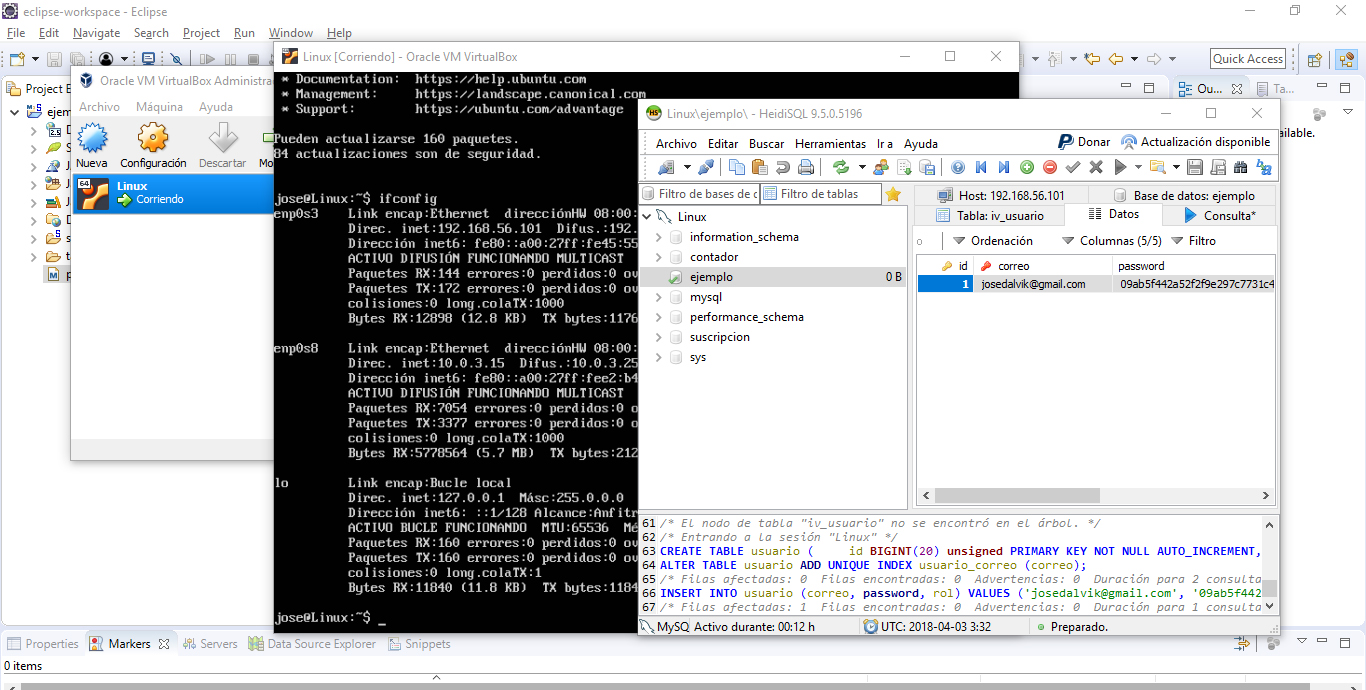Open the Consulta* tab
Screen dimensions: 1366x690
pos(1221,215)
